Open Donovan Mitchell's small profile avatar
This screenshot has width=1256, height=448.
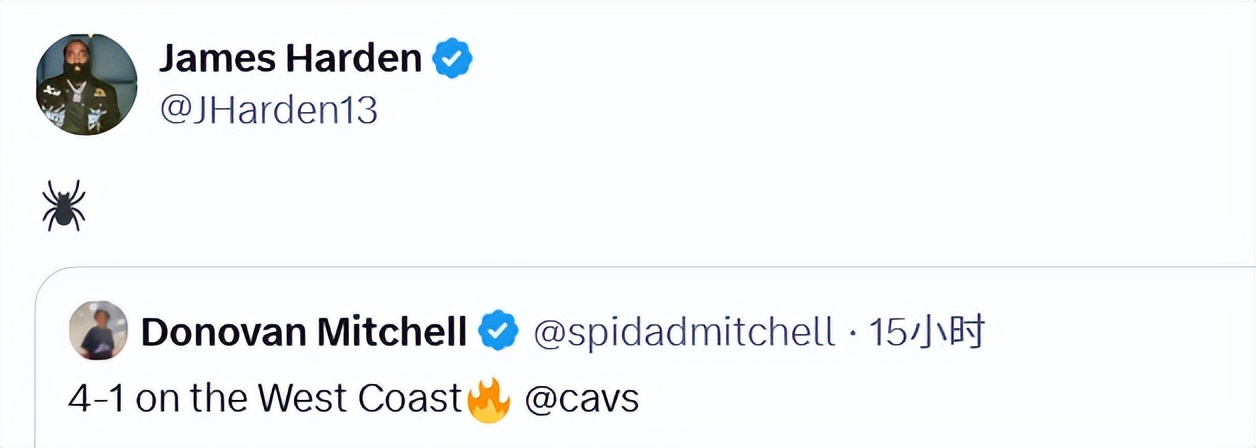pos(98,330)
